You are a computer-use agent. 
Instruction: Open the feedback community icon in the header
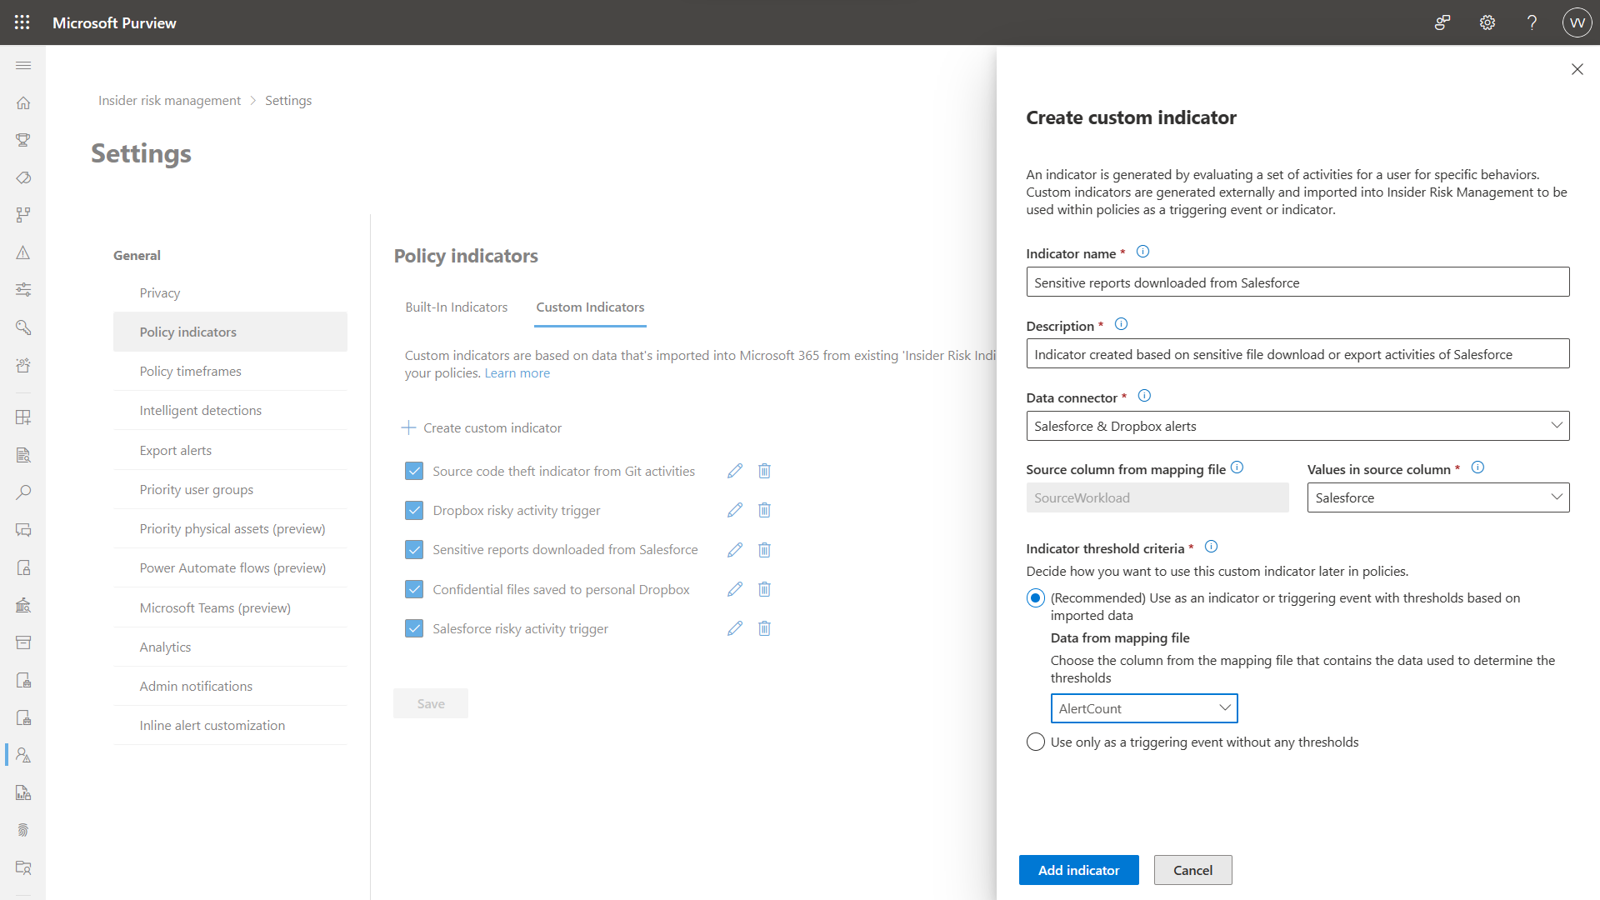(x=1442, y=22)
